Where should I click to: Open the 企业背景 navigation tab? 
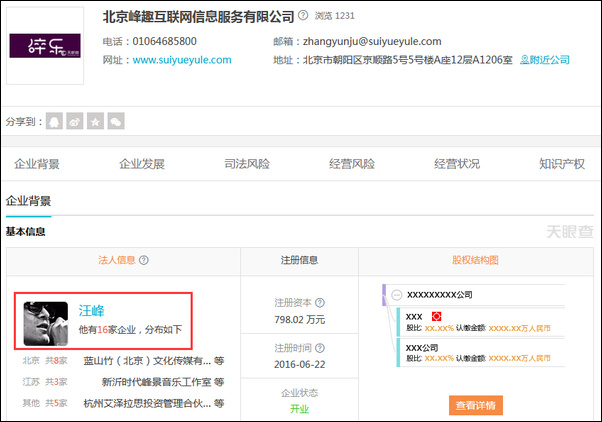(x=37, y=164)
